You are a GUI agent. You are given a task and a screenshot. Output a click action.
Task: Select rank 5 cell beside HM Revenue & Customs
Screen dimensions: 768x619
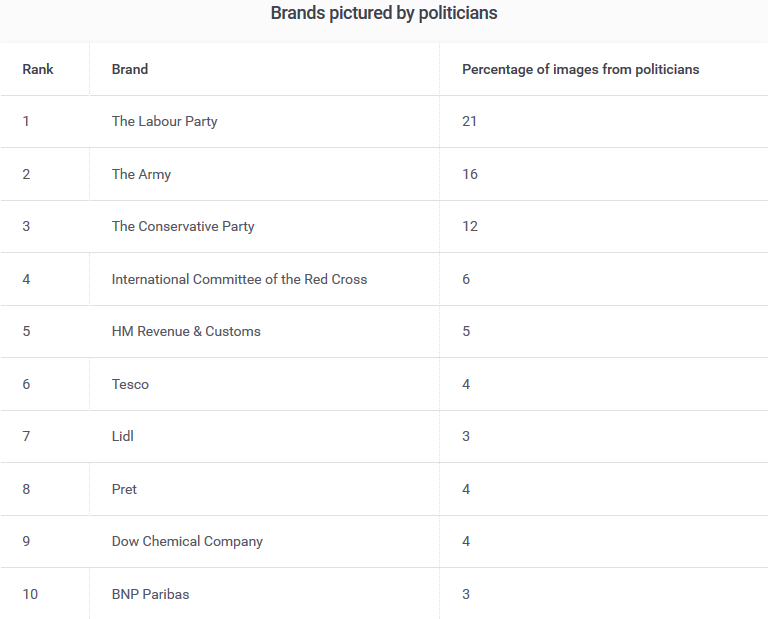(27, 331)
